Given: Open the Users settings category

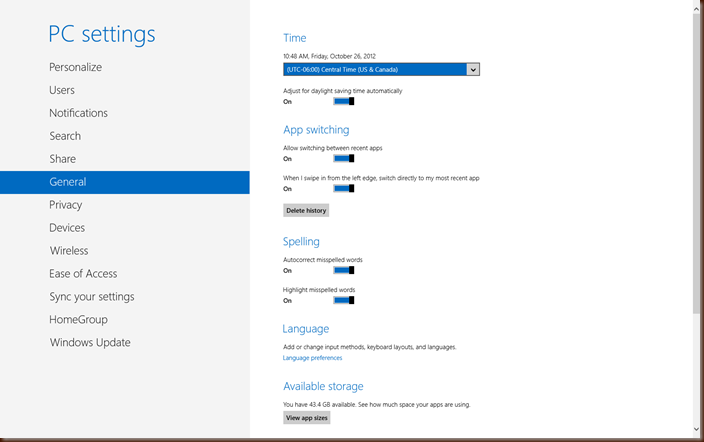Looking at the screenshot, I should [x=62, y=90].
